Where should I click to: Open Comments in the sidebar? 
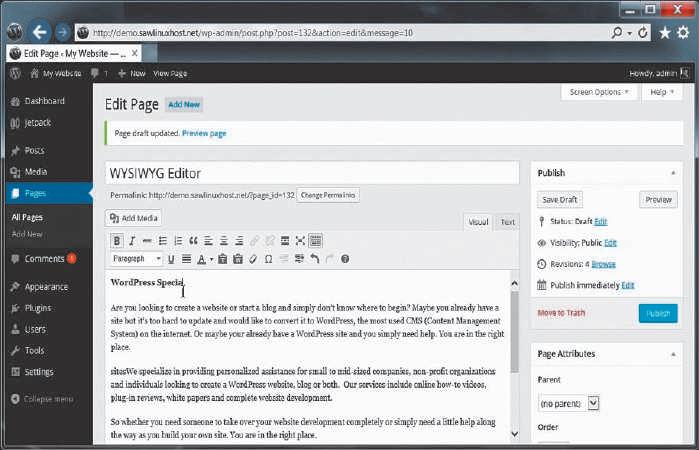click(x=45, y=259)
